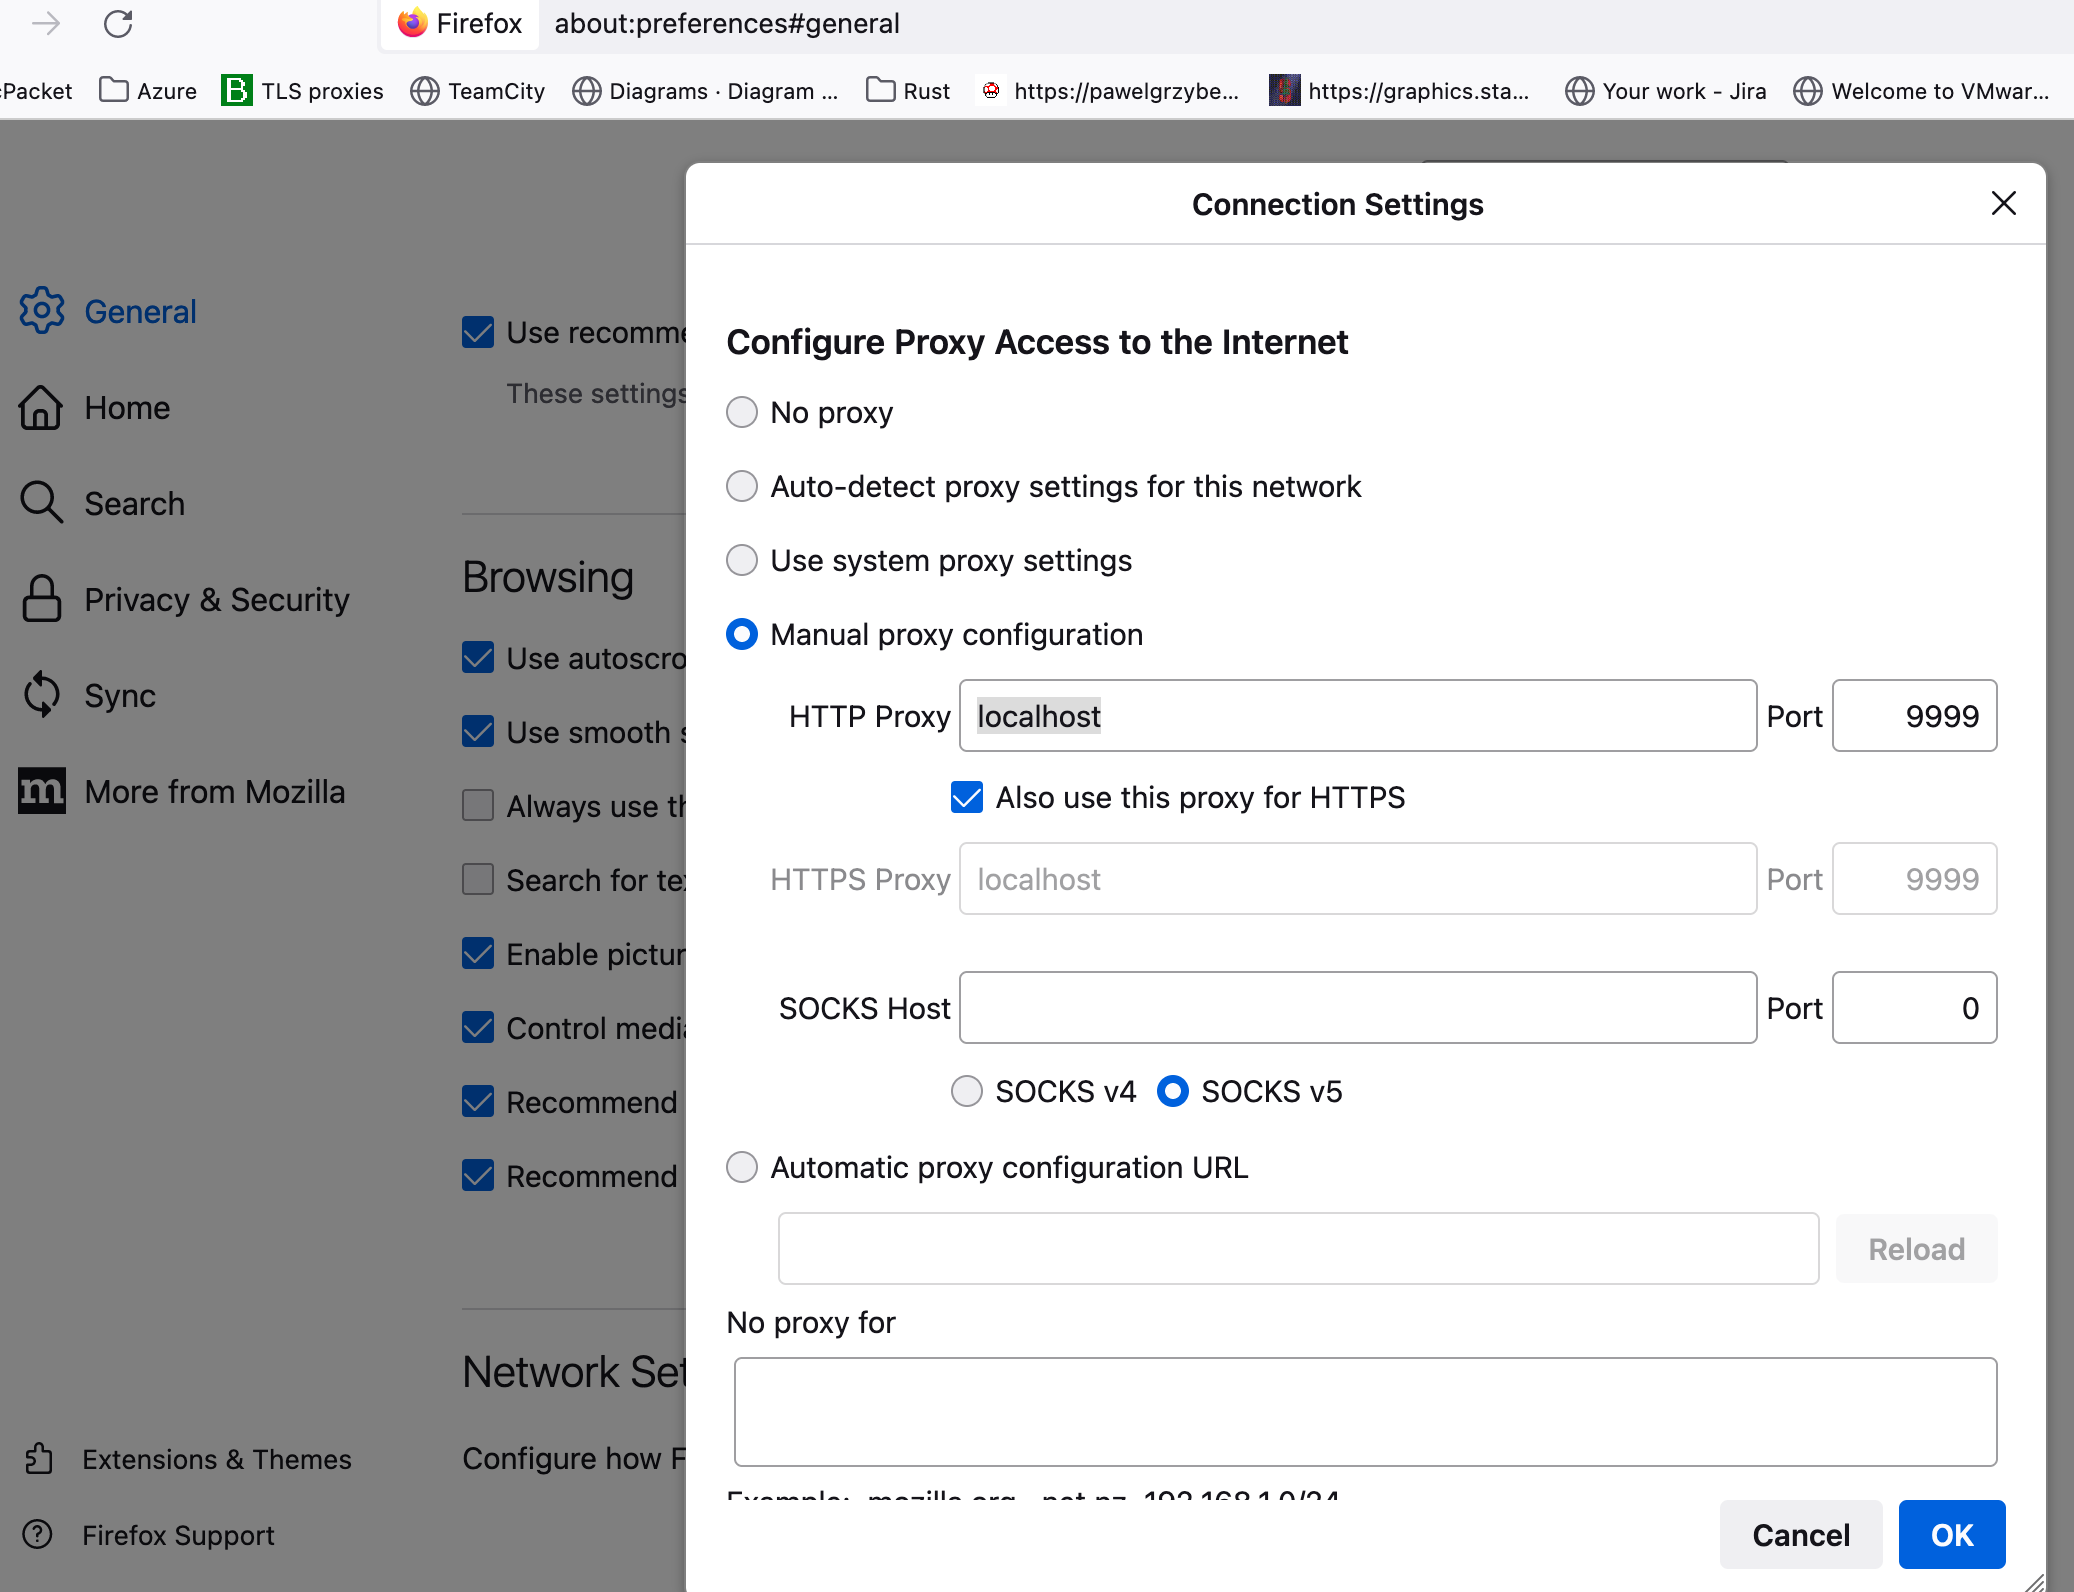
Task: Click the Sync arrows icon
Action: 42,695
